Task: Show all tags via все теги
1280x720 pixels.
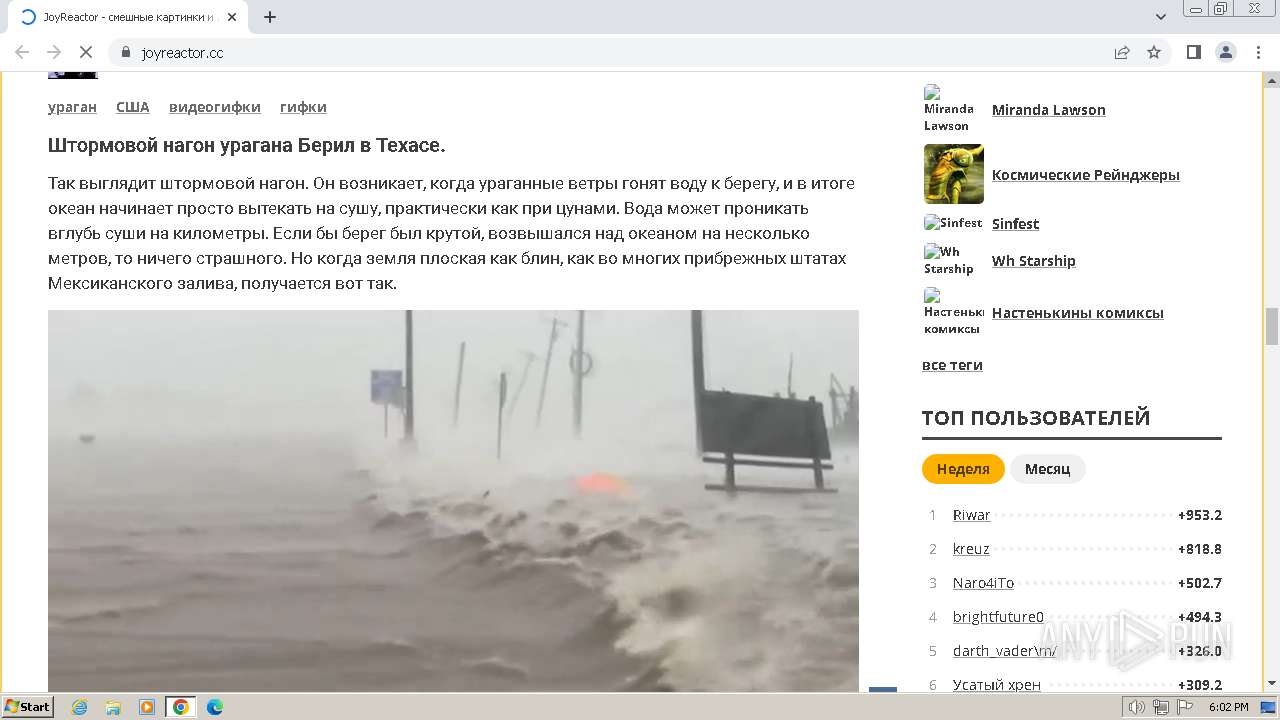Action: tap(952, 365)
